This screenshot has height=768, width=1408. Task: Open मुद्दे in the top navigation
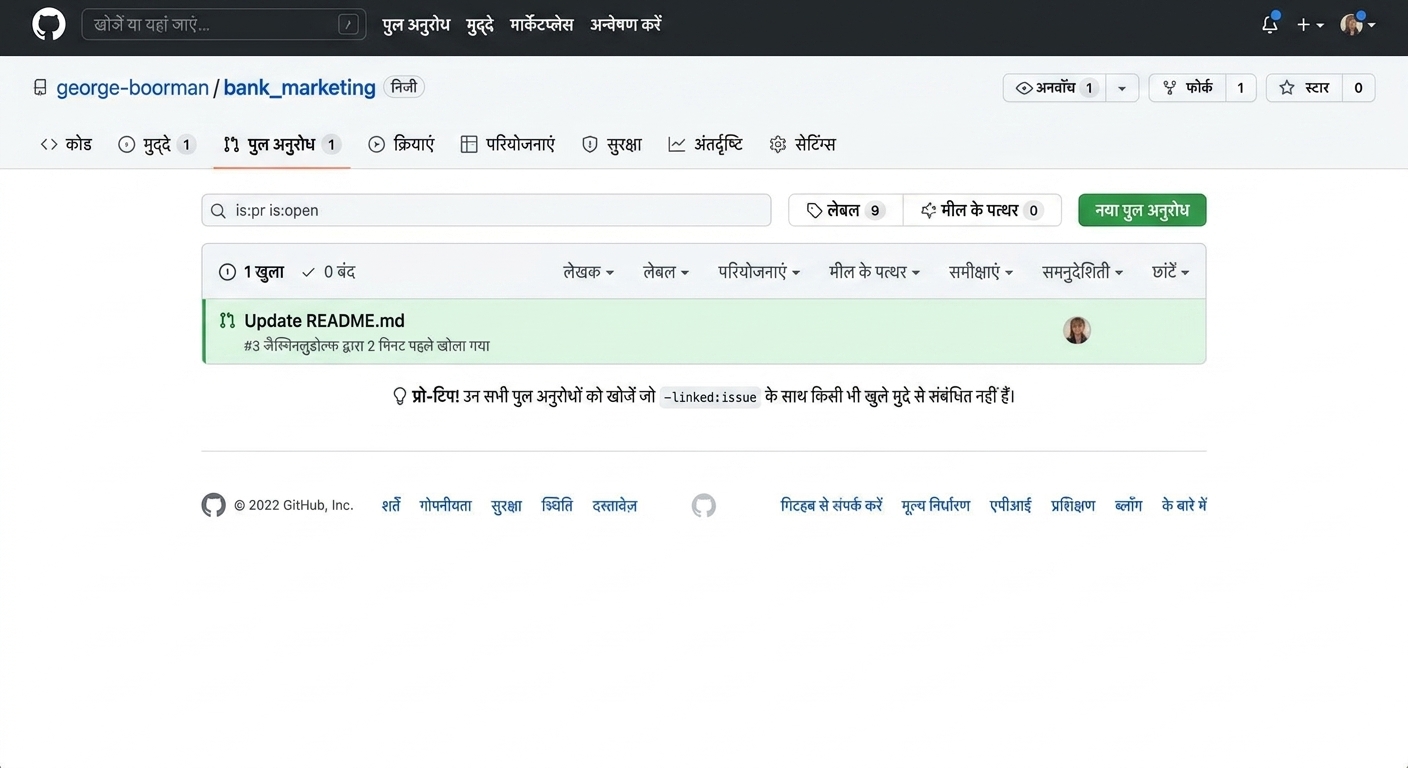click(x=480, y=25)
